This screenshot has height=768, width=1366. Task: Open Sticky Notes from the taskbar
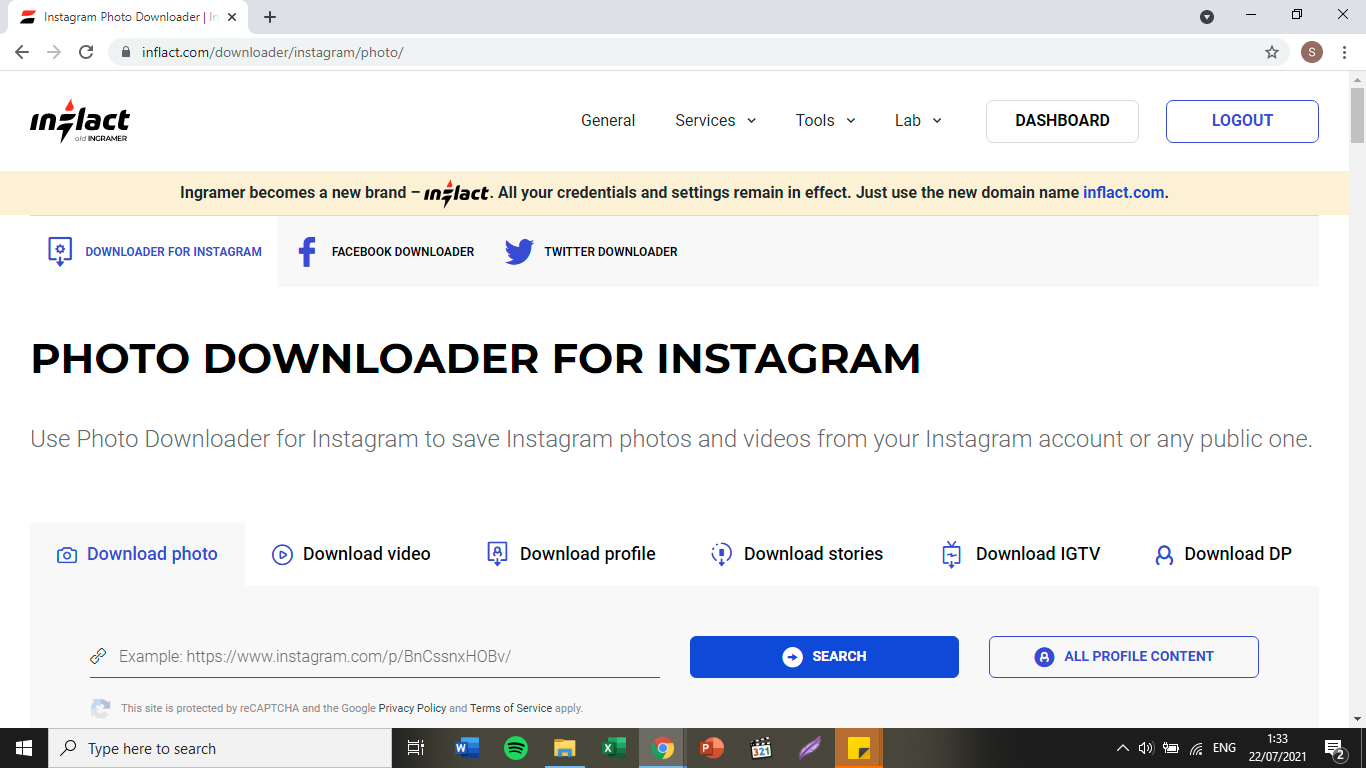click(859, 748)
